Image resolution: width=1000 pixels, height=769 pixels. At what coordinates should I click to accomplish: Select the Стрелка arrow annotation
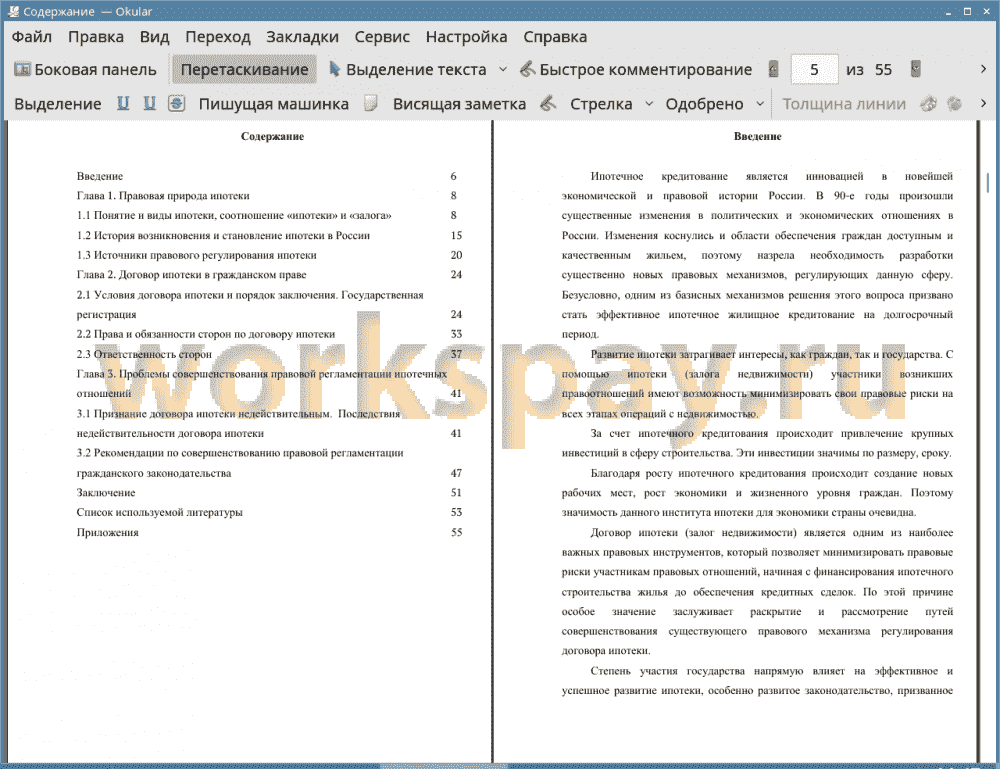601,104
